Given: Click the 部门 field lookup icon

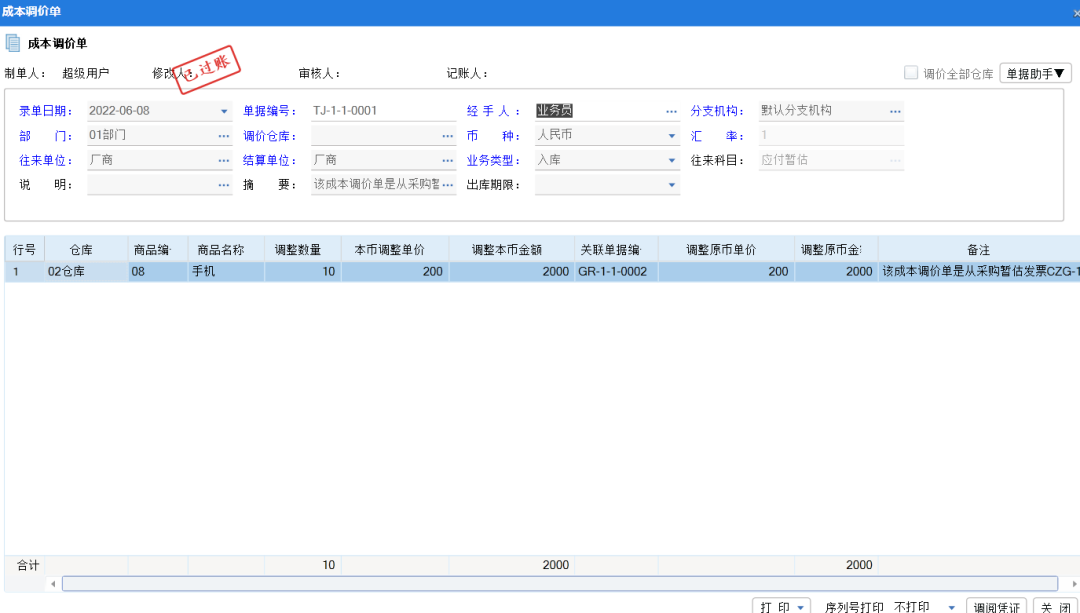Looking at the screenshot, I should 224,134.
